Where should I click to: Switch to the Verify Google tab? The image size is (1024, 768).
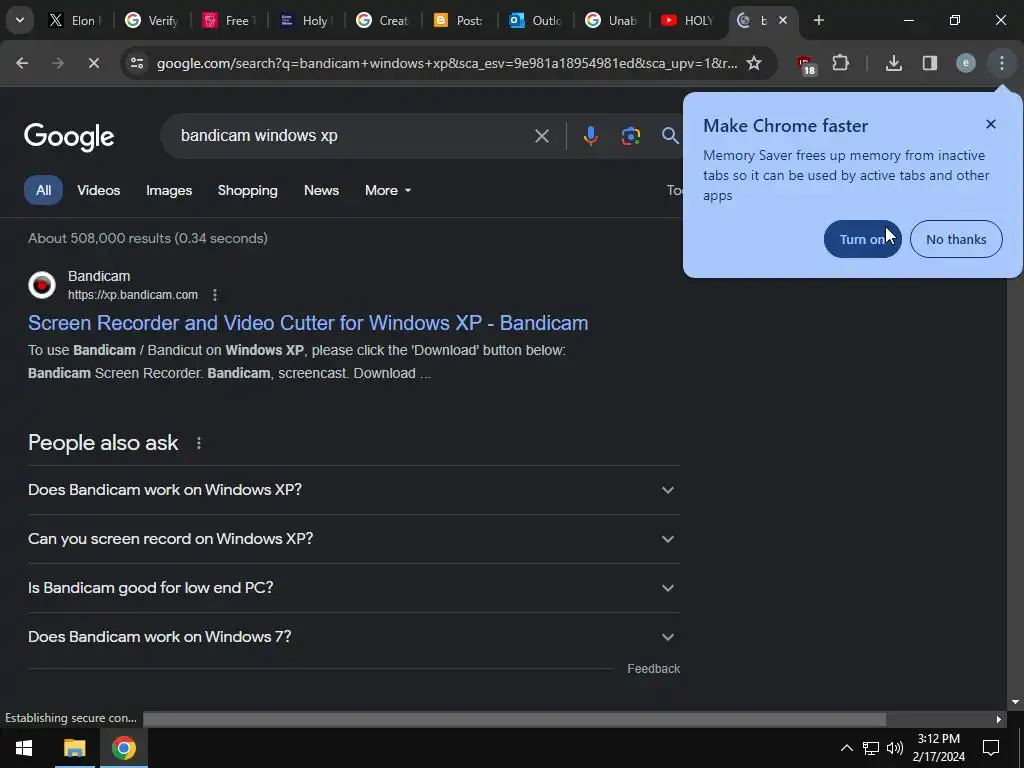151,20
